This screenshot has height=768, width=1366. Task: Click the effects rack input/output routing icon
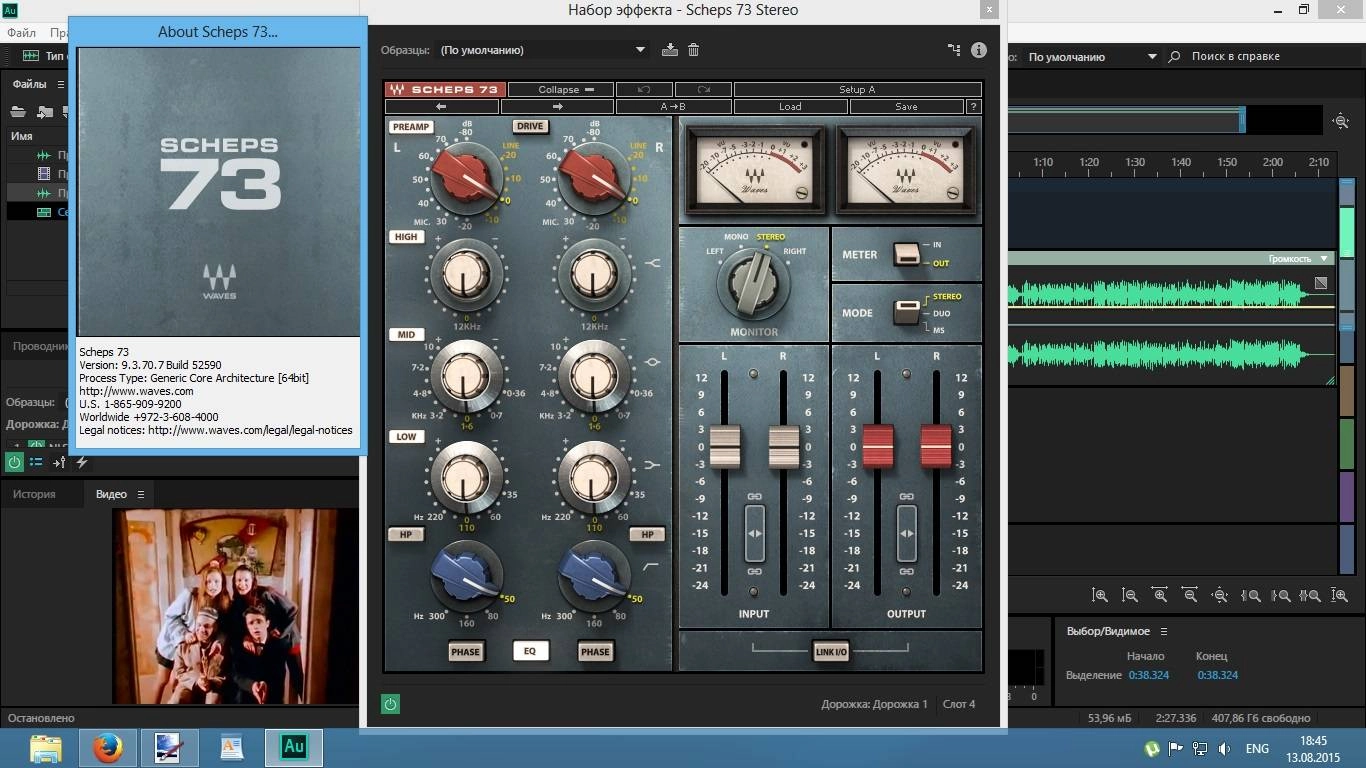[59, 462]
